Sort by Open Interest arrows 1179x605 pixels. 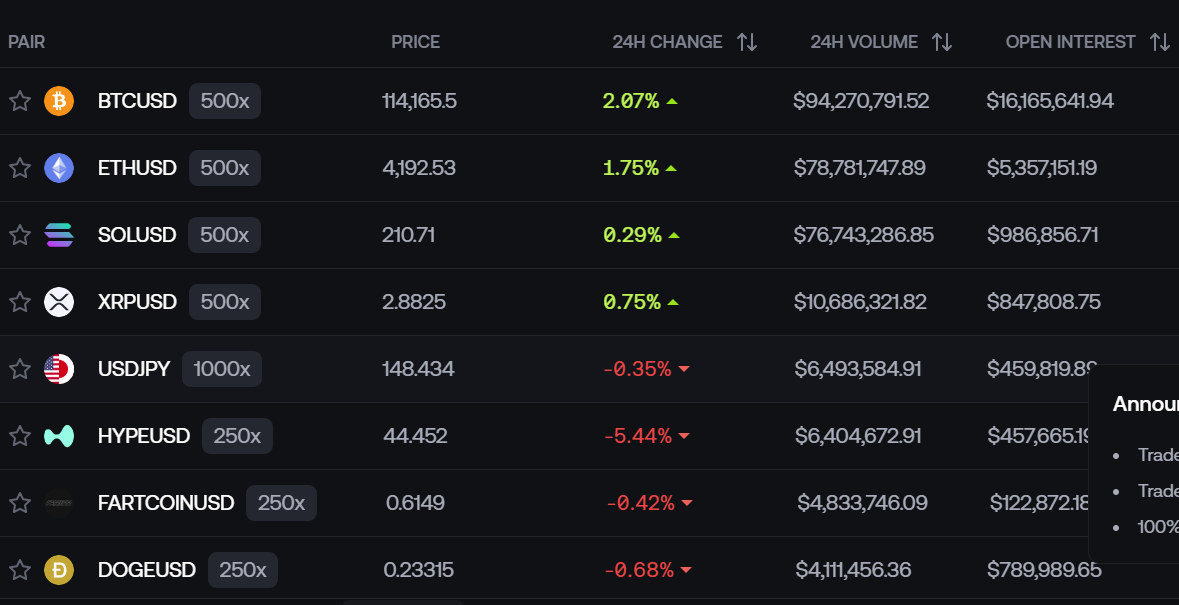coord(1160,42)
